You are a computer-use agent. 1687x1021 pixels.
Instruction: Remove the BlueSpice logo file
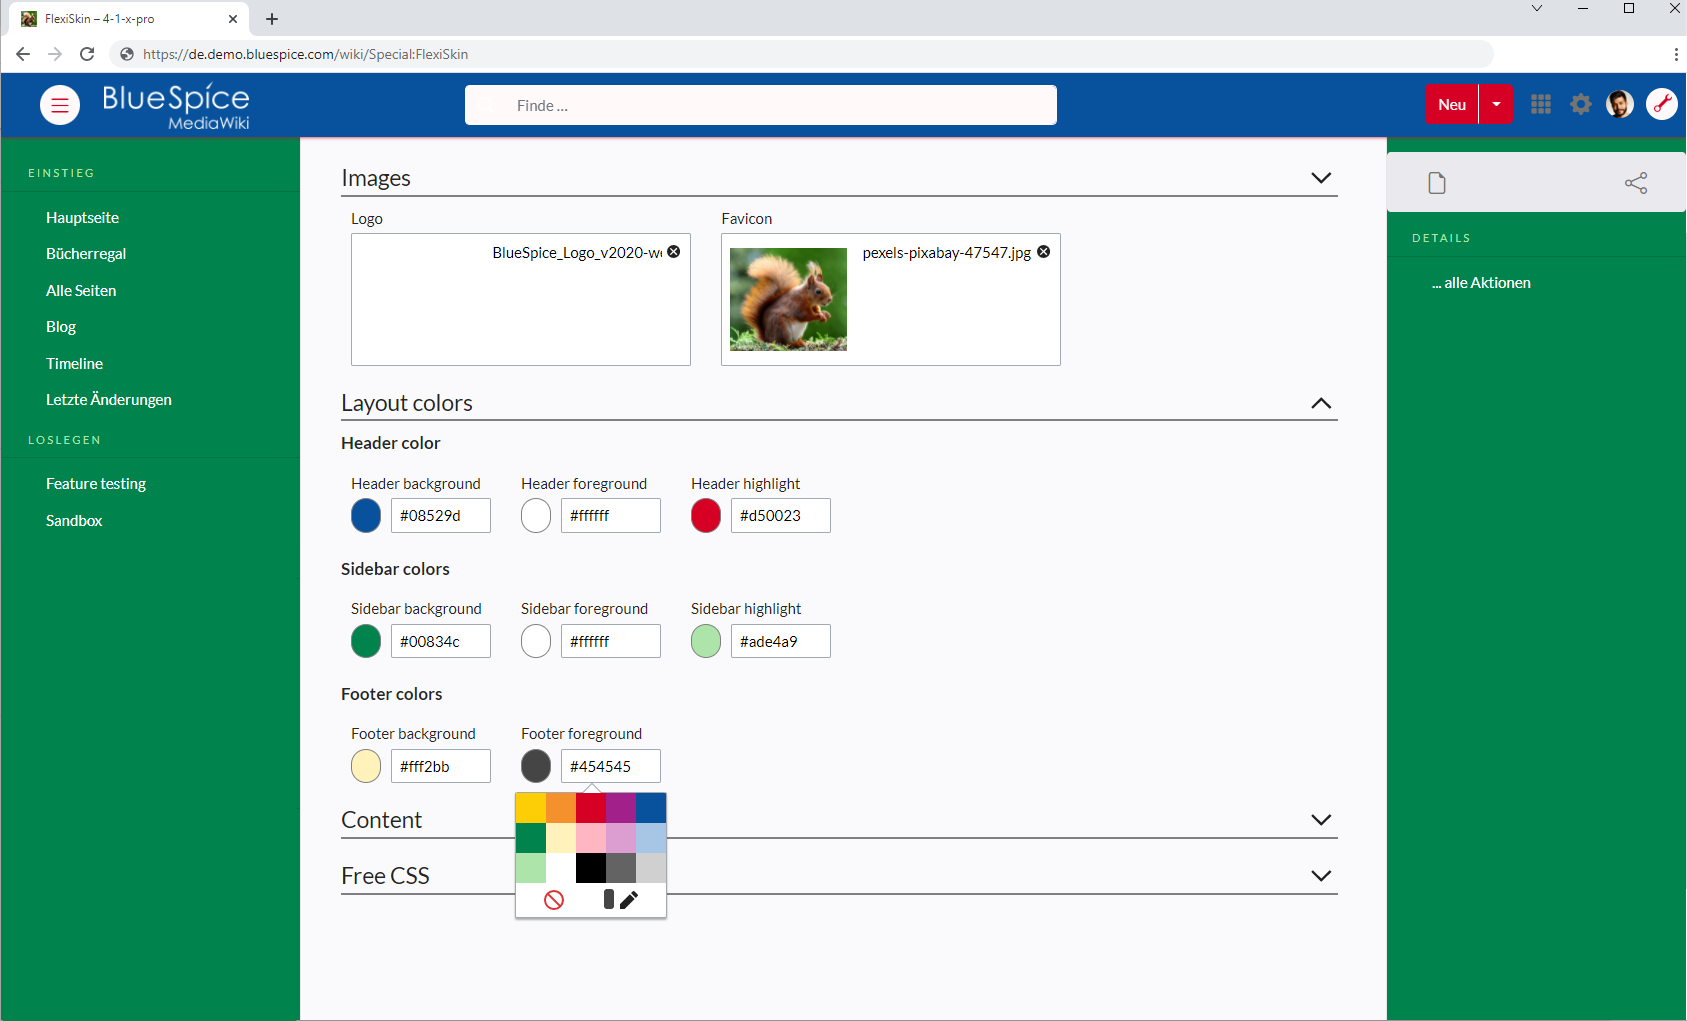[674, 252]
